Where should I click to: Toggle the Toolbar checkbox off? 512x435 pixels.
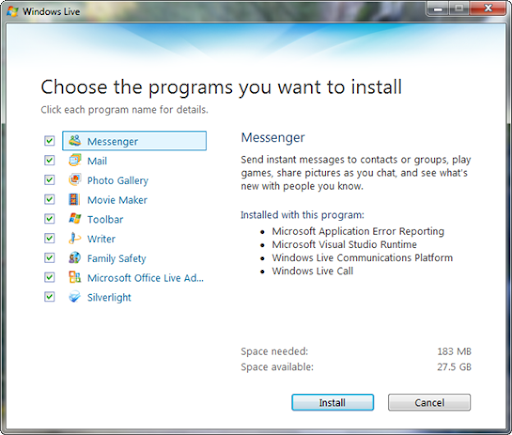point(49,219)
